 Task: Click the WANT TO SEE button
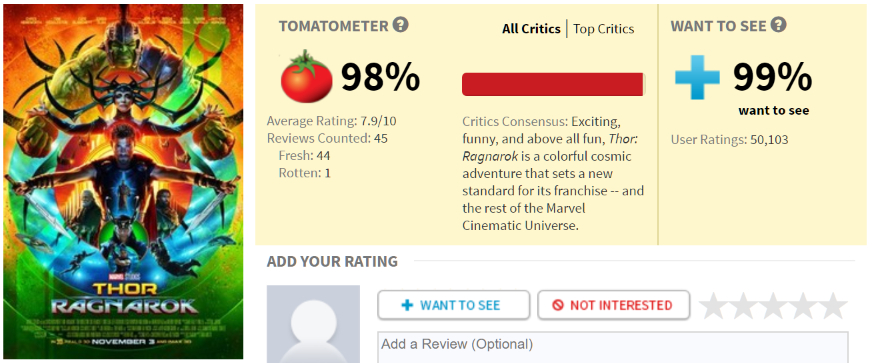pyautogui.click(x=454, y=305)
